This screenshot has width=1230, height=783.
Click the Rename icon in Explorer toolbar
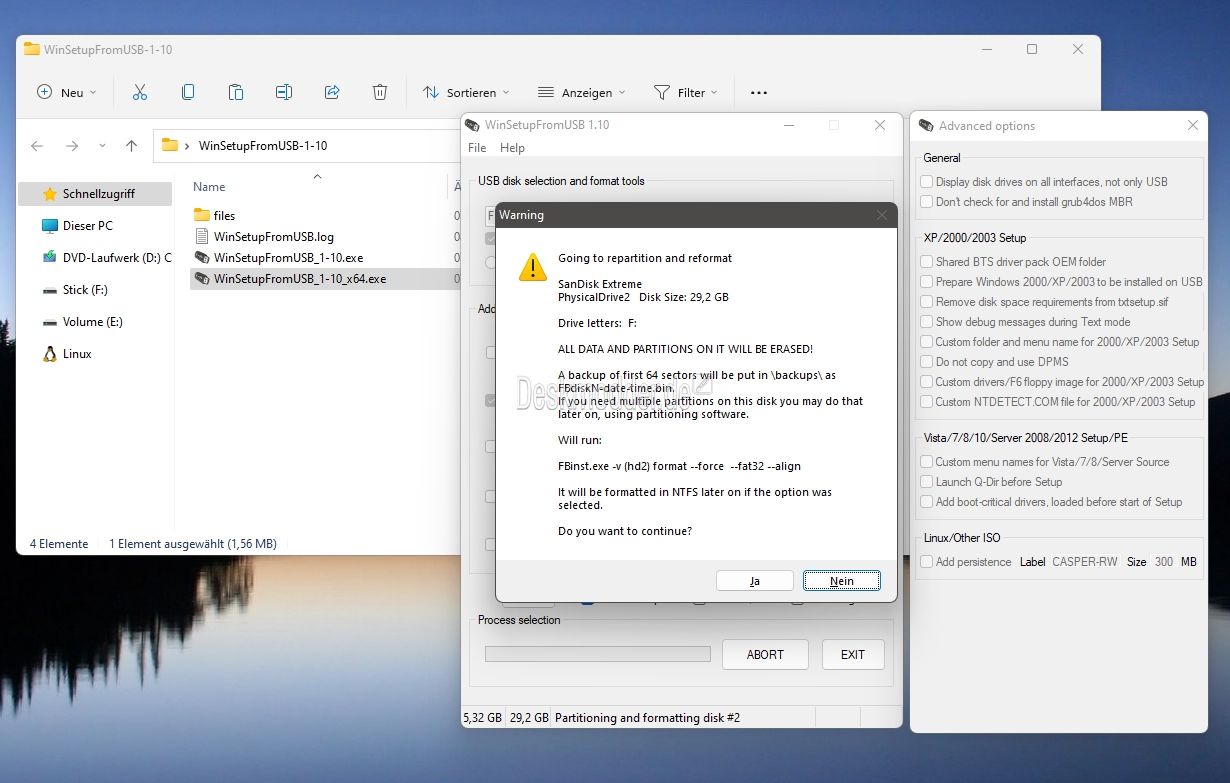click(284, 92)
